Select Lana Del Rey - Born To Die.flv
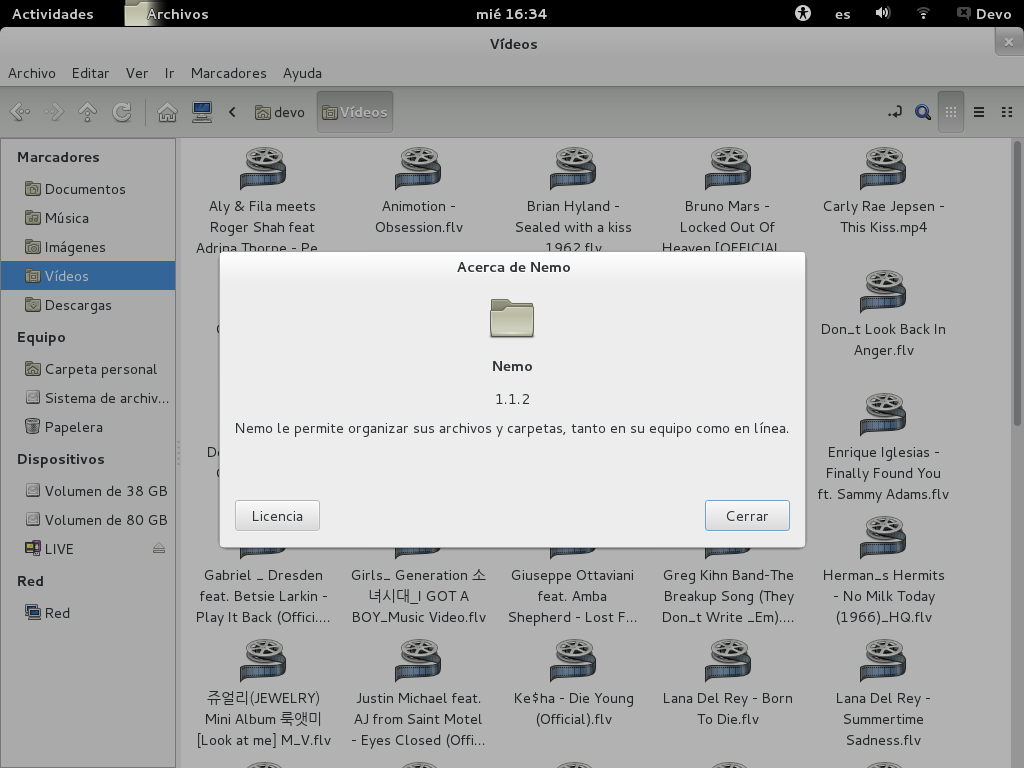This screenshot has width=1024, height=768. (728, 682)
